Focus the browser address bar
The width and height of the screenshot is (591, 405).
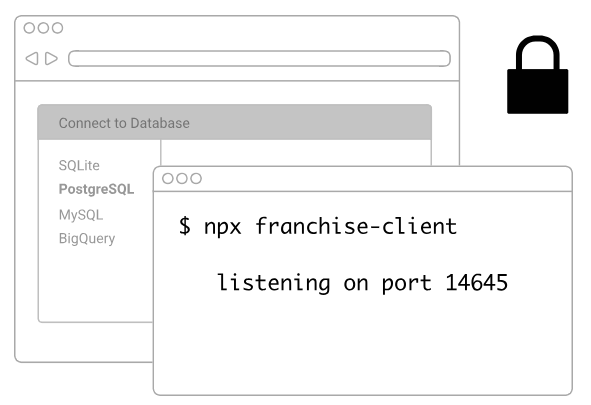(x=259, y=58)
